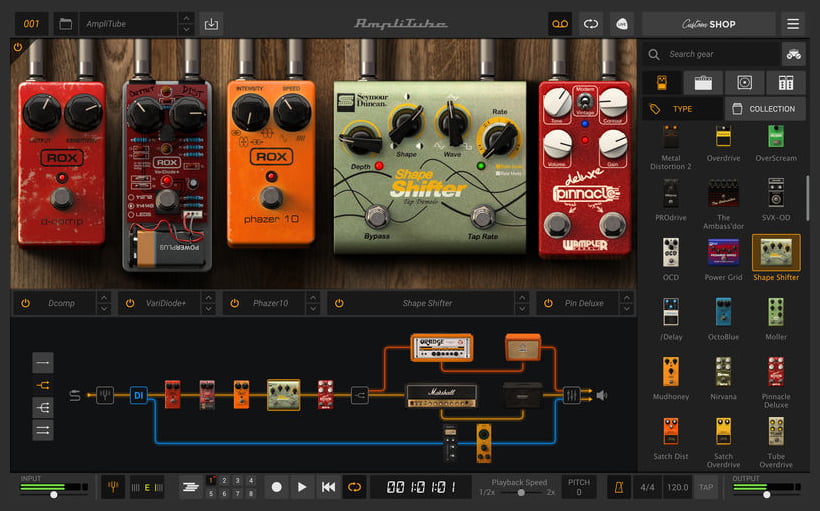Click the tuner icon in bottom bar
The height and width of the screenshot is (511, 820).
[x=112, y=487]
